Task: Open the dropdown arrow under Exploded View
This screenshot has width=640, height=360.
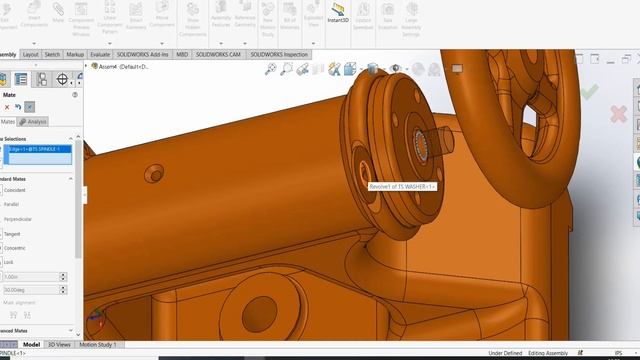Action: click(x=313, y=43)
